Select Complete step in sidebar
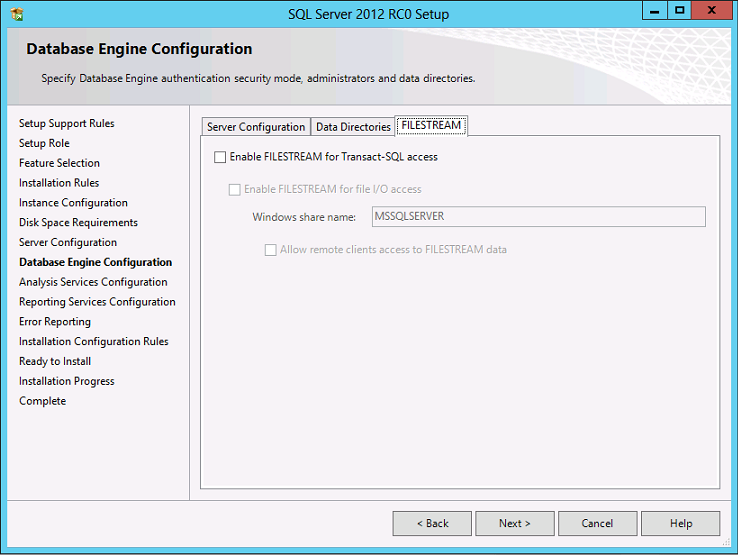 click(x=42, y=401)
